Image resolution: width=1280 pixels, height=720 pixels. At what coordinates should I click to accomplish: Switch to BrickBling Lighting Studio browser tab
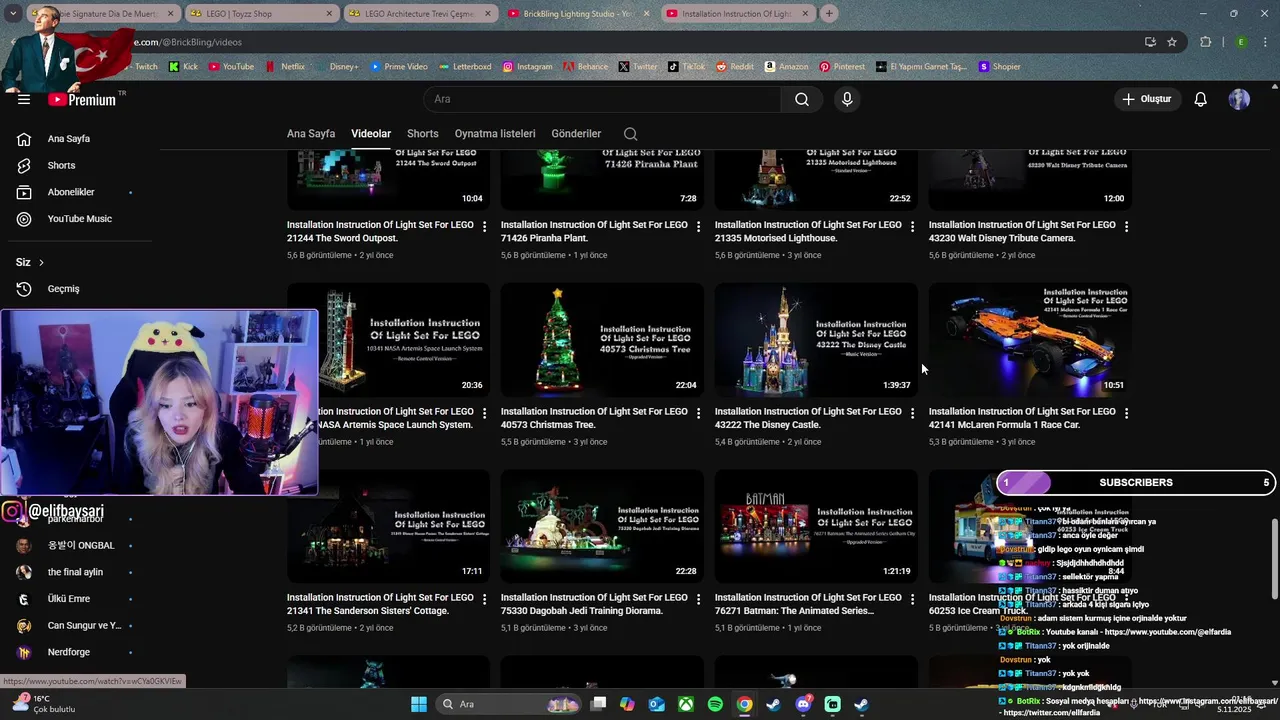pos(577,14)
